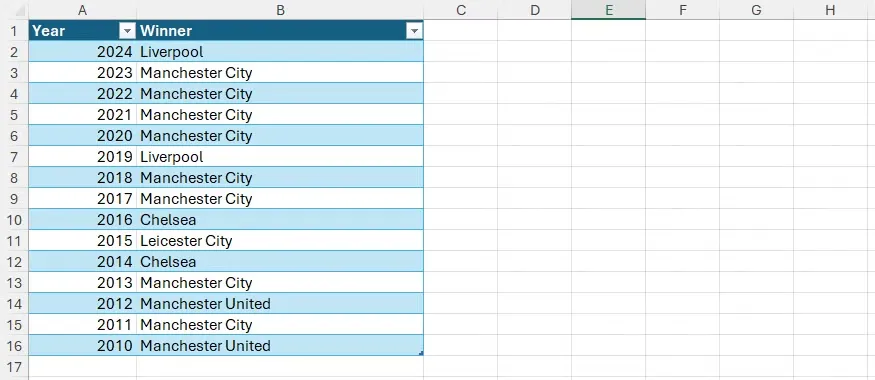The height and width of the screenshot is (380, 875).
Task: Select row 10 header
Action: [14, 220]
